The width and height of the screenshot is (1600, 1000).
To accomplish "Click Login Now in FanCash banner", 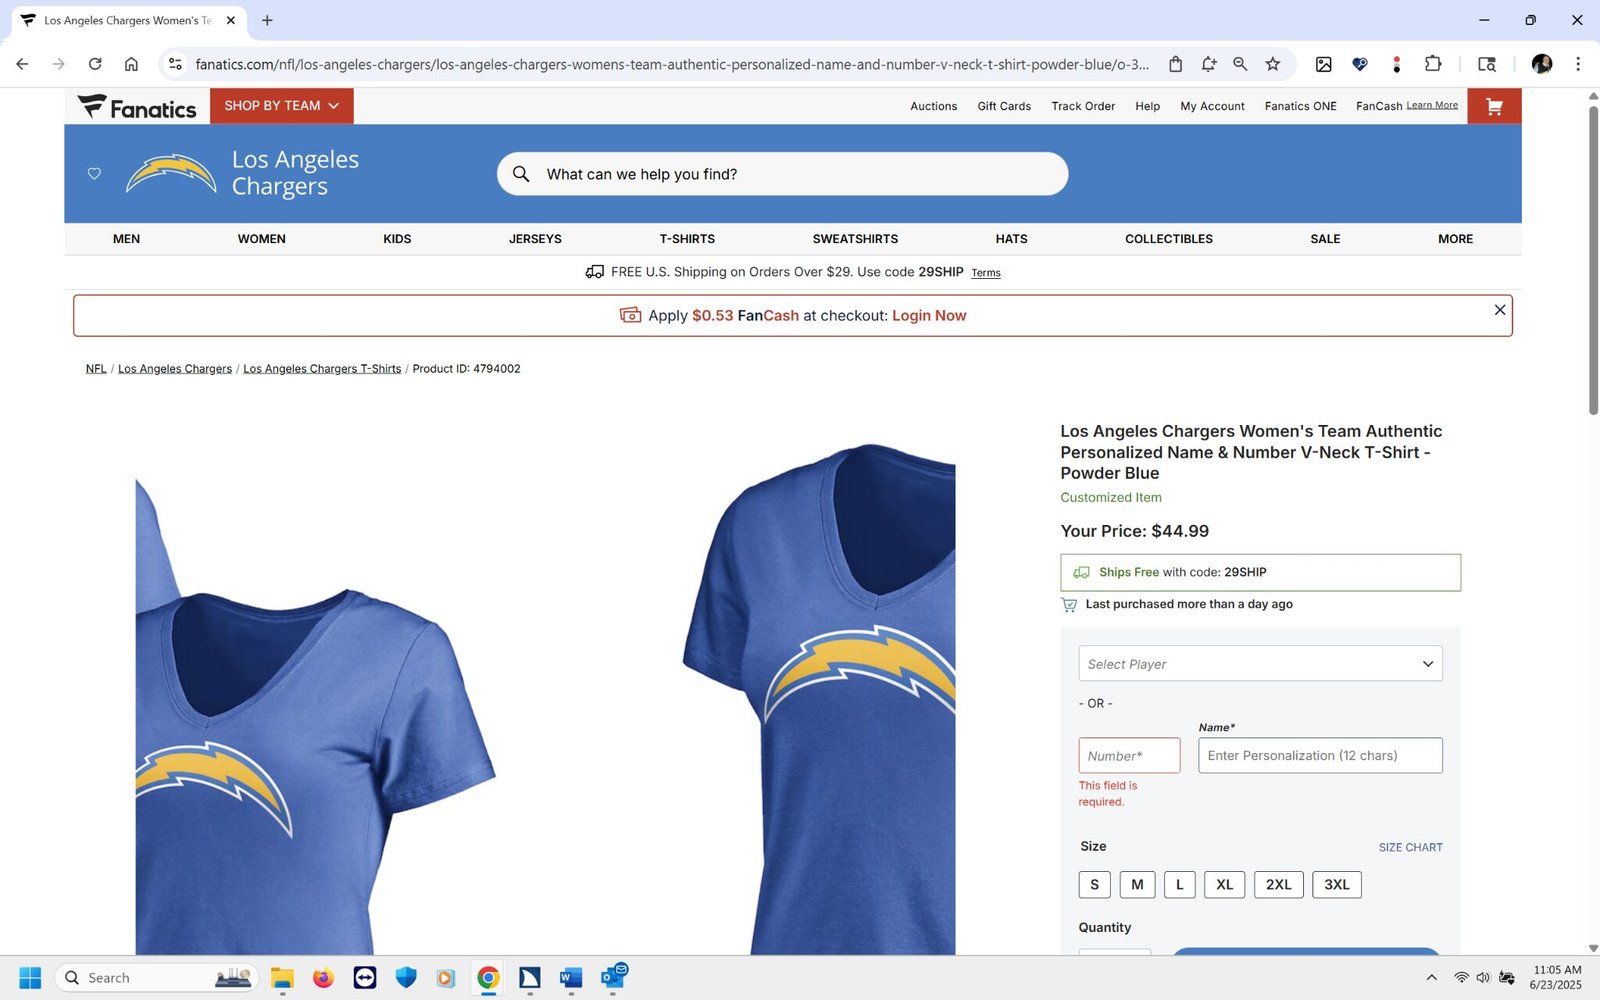I will click(x=929, y=316).
